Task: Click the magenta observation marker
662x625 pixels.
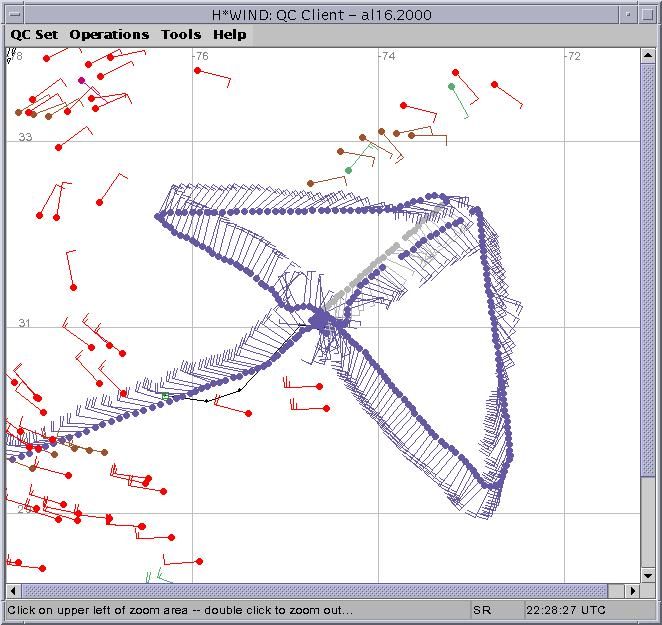Action: [x=82, y=80]
